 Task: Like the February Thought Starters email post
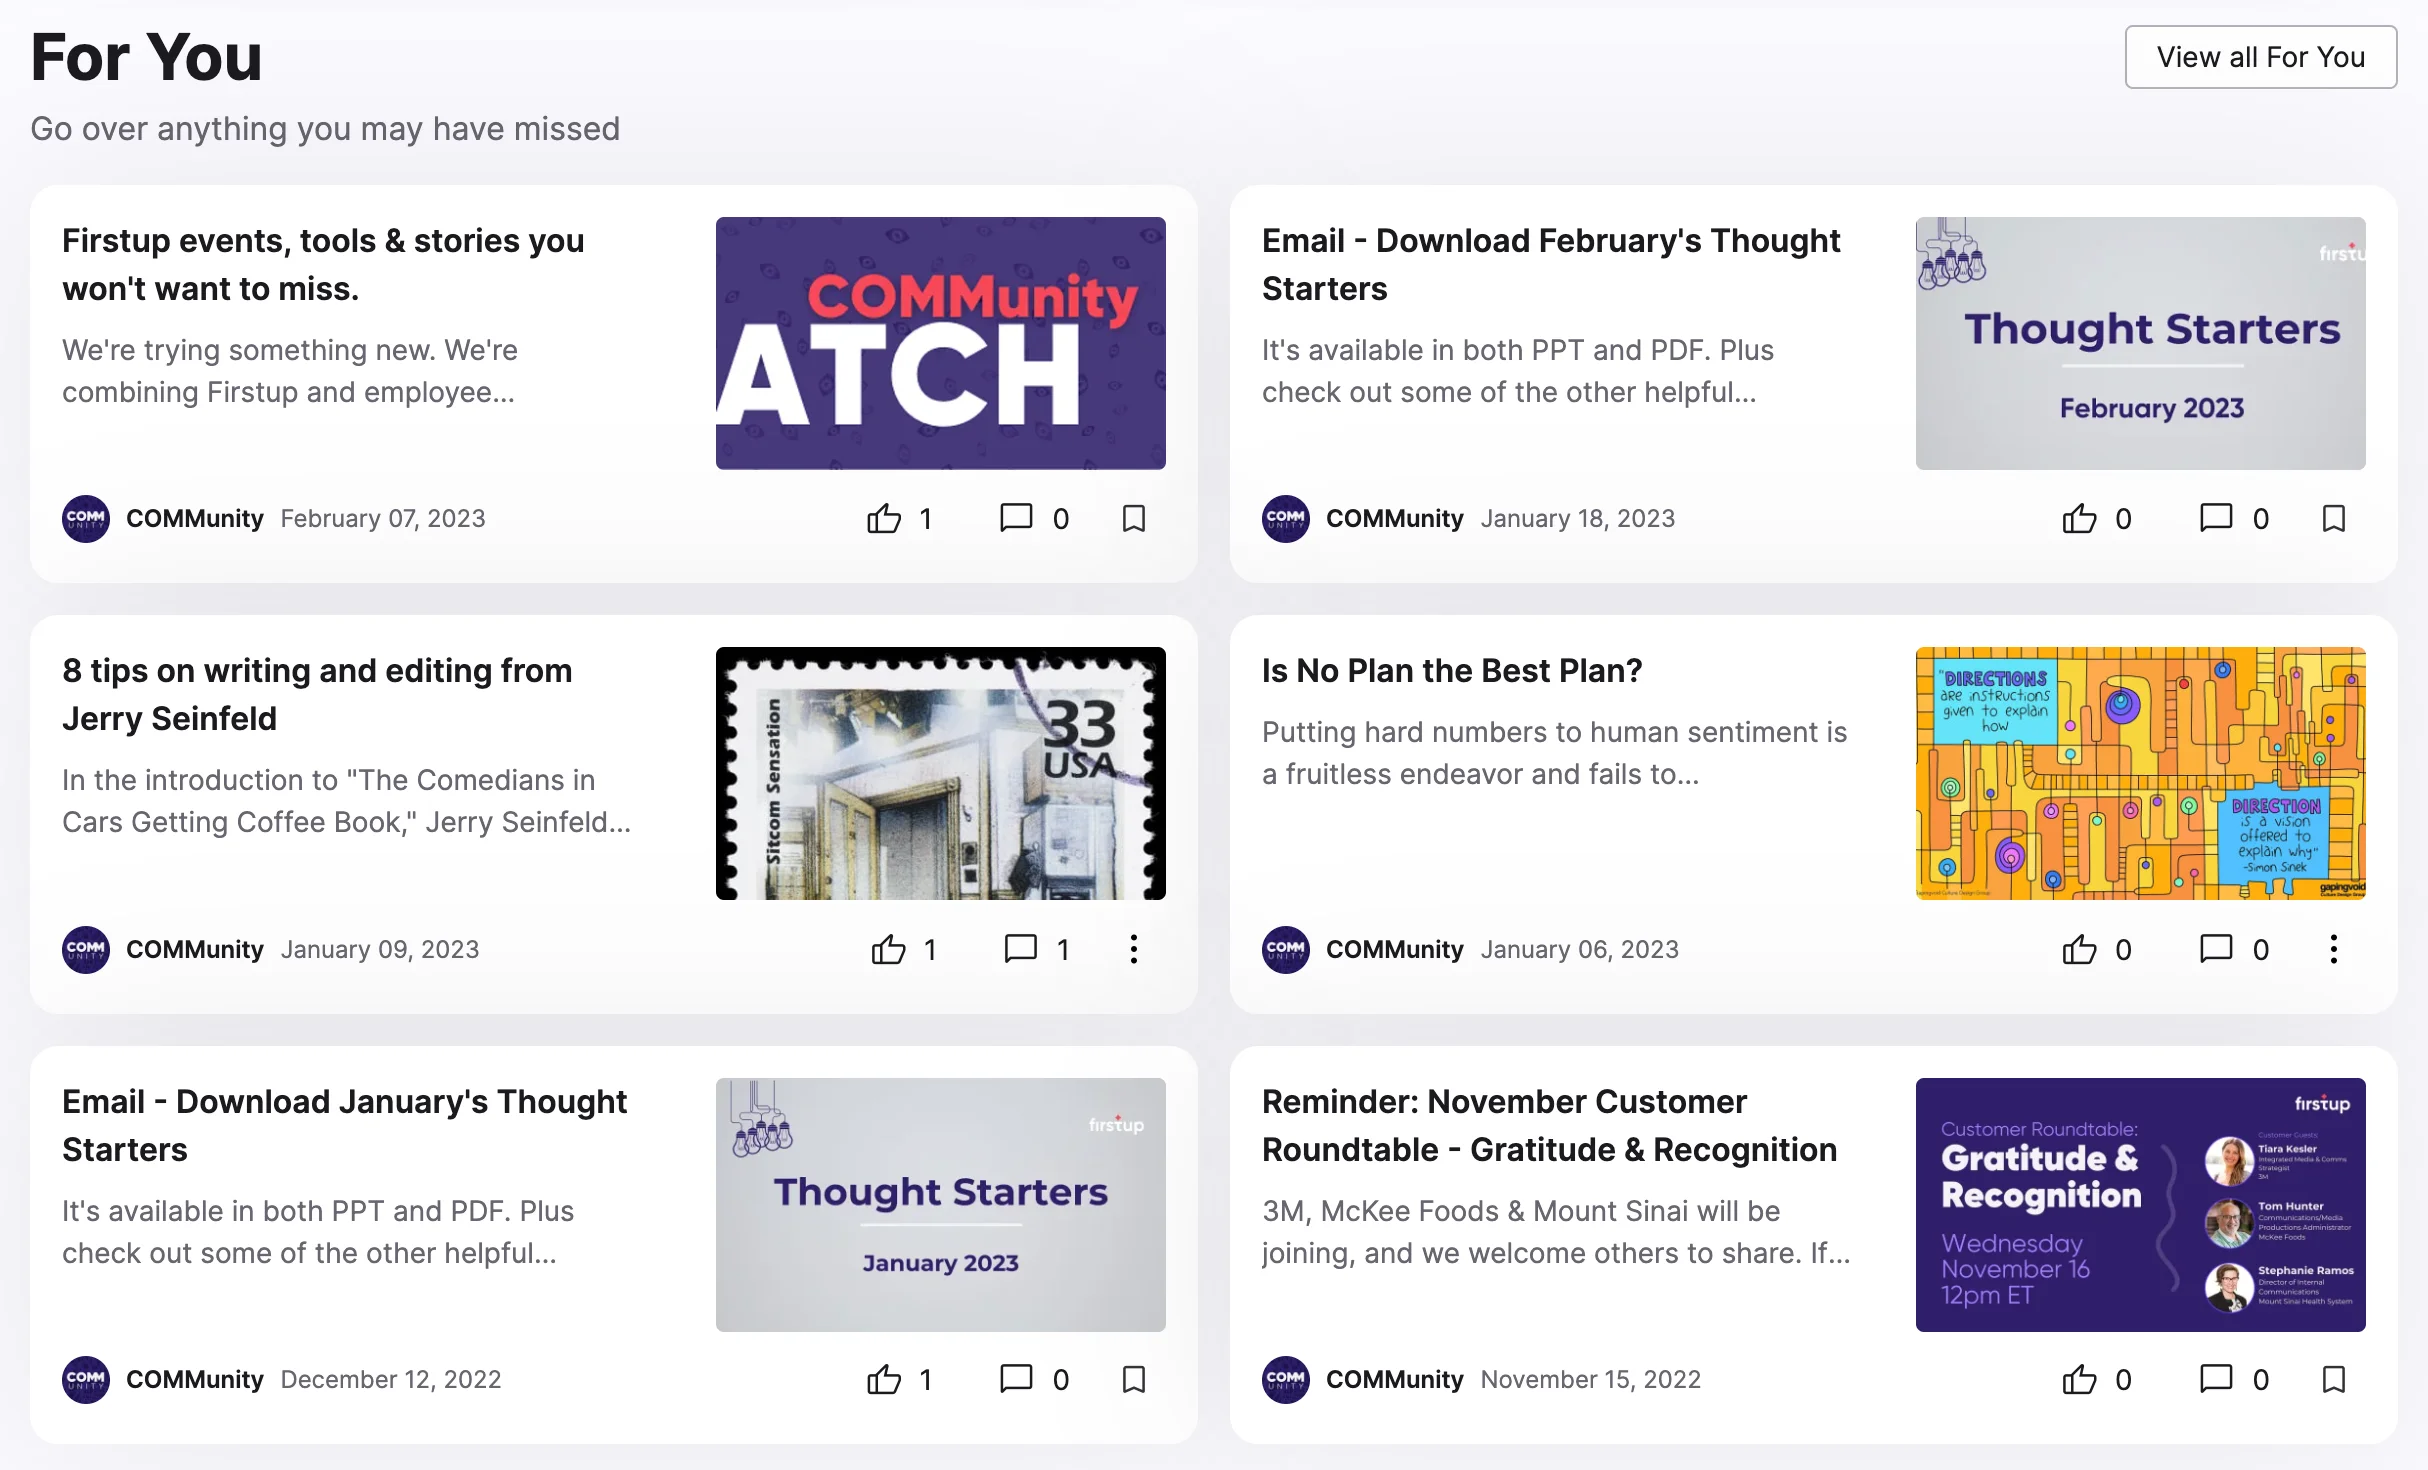point(2079,518)
